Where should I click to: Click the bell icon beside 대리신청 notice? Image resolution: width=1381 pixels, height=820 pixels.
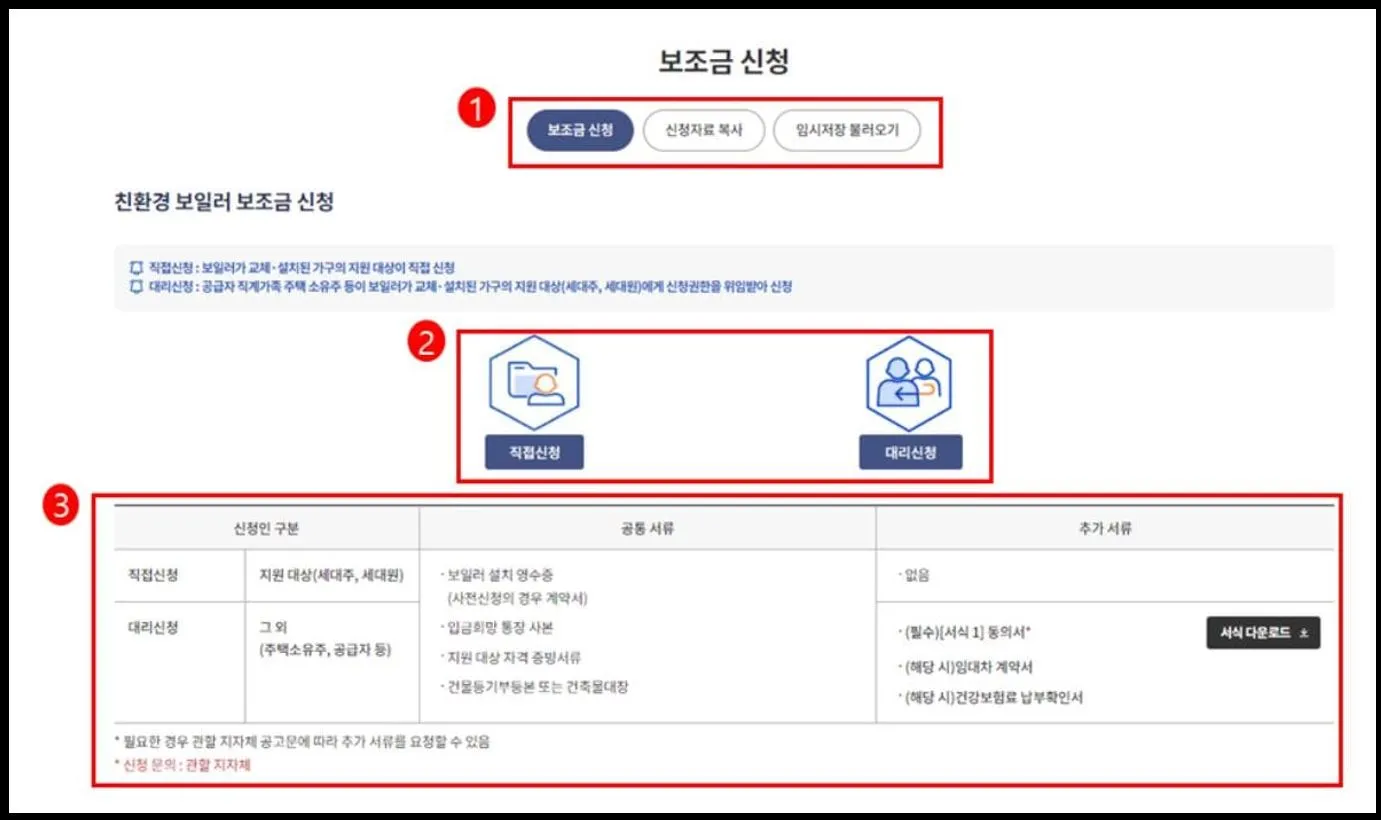click(136, 287)
